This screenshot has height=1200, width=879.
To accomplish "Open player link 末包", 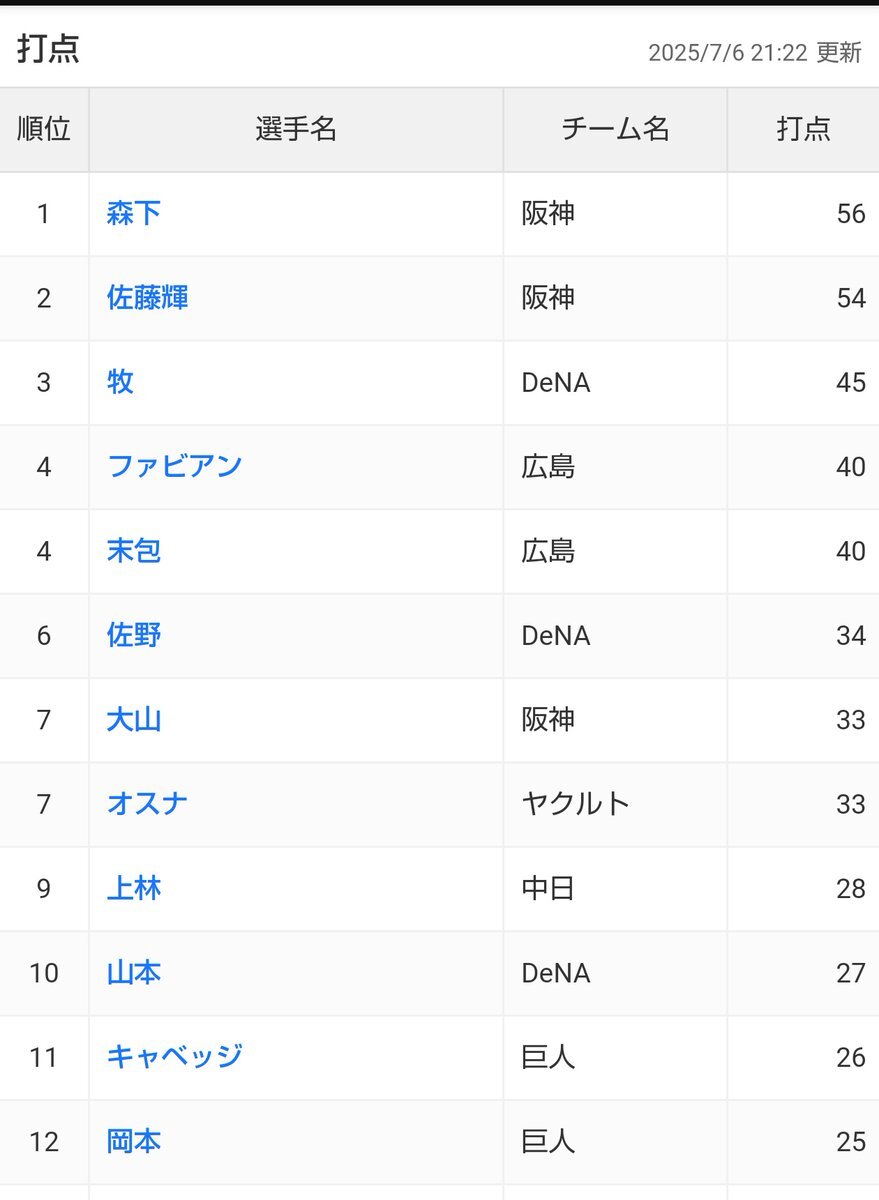I will click(x=133, y=551).
